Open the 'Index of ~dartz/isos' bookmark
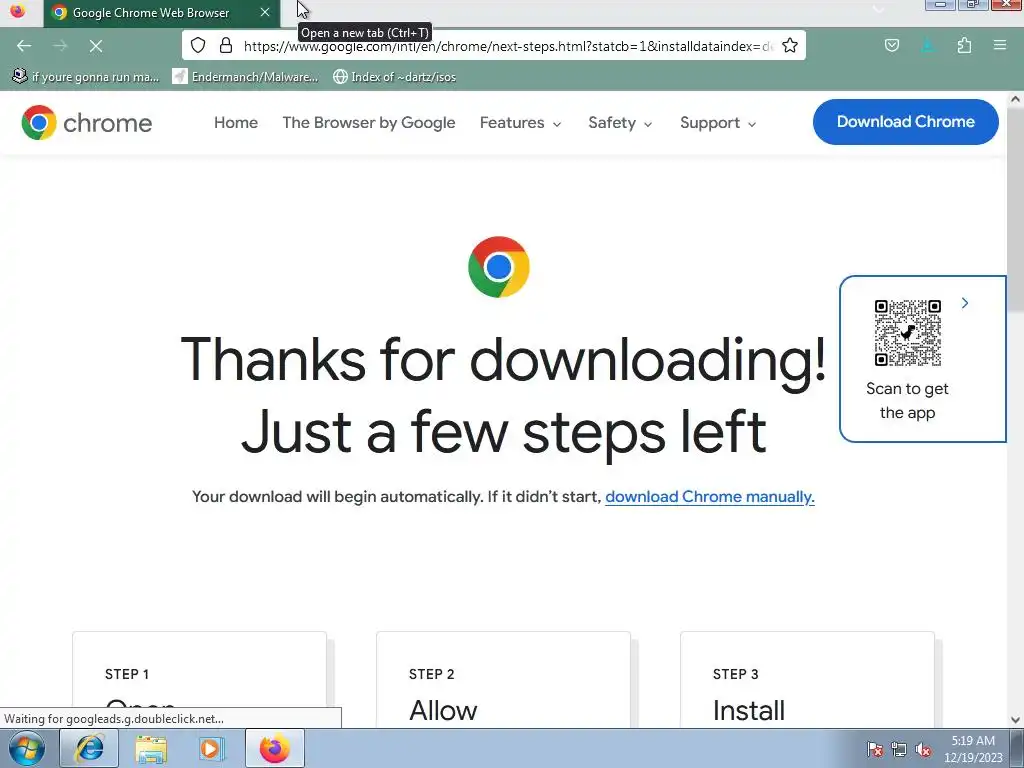This screenshot has height=768, width=1024. click(394, 76)
